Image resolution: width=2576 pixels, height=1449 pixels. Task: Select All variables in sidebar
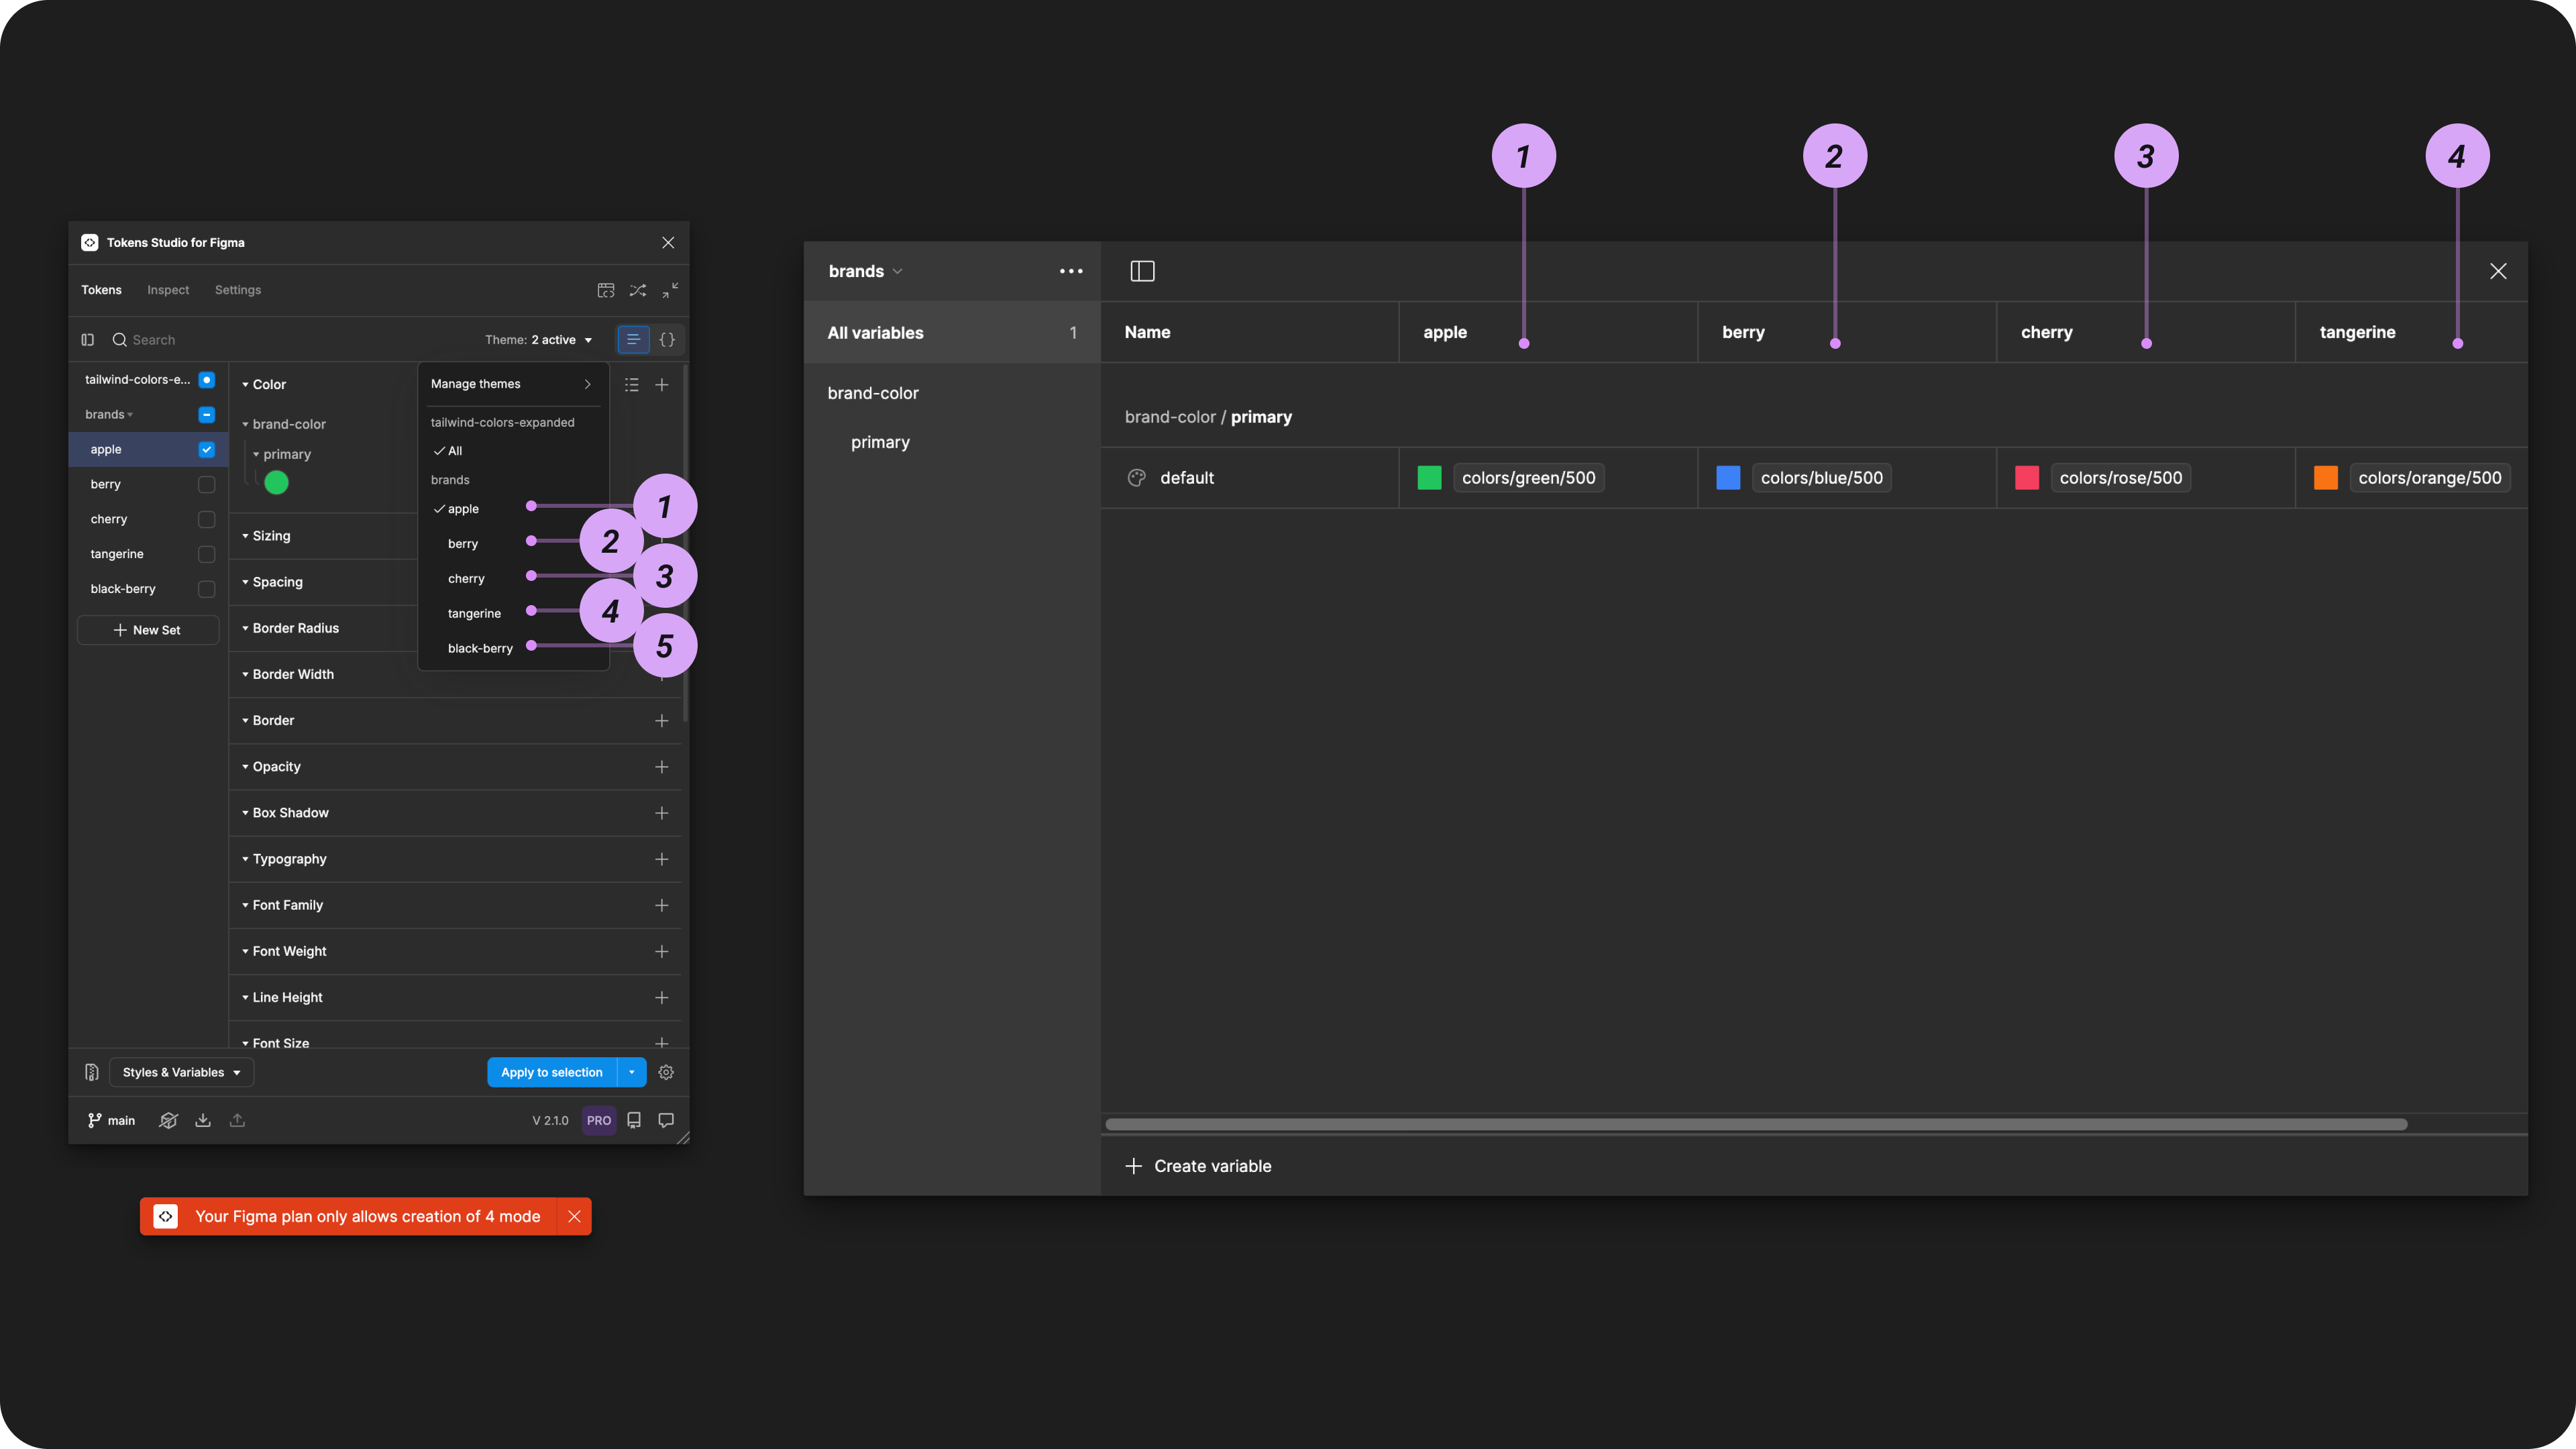952,333
